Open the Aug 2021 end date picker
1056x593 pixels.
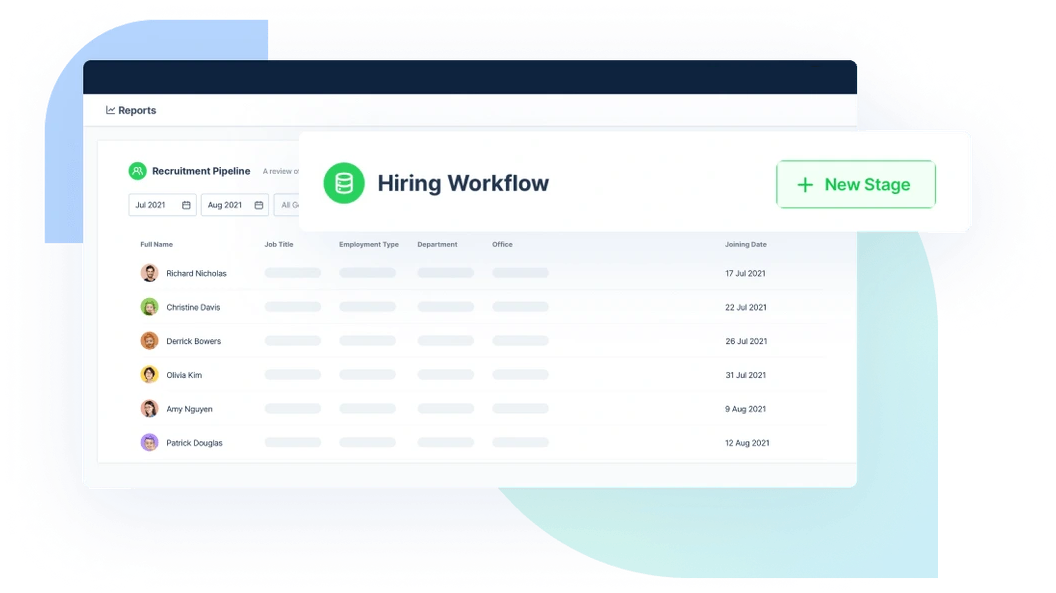click(x=234, y=205)
